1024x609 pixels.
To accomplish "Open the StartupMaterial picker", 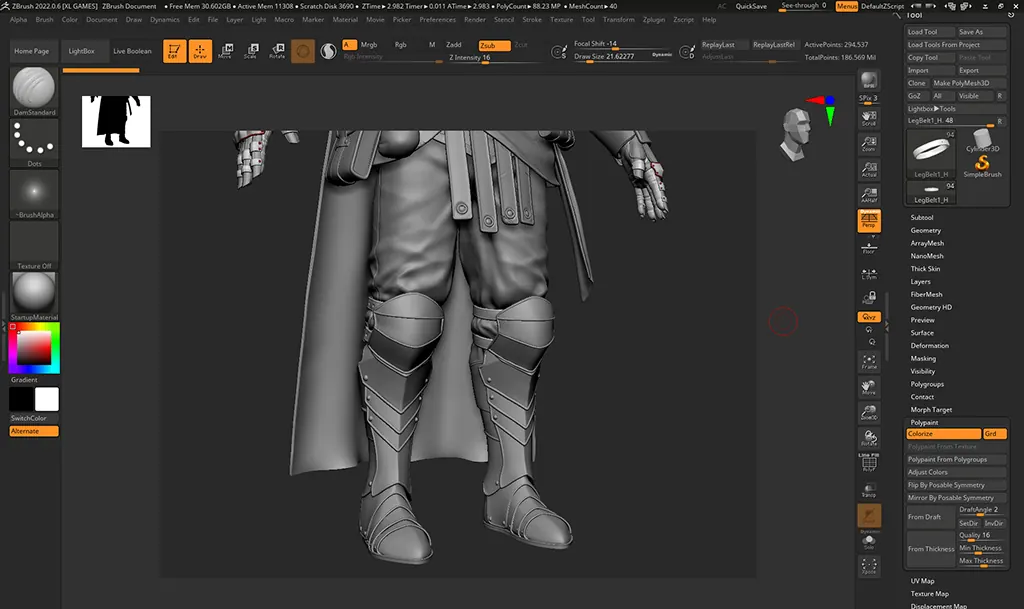I will tap(34, 296).
